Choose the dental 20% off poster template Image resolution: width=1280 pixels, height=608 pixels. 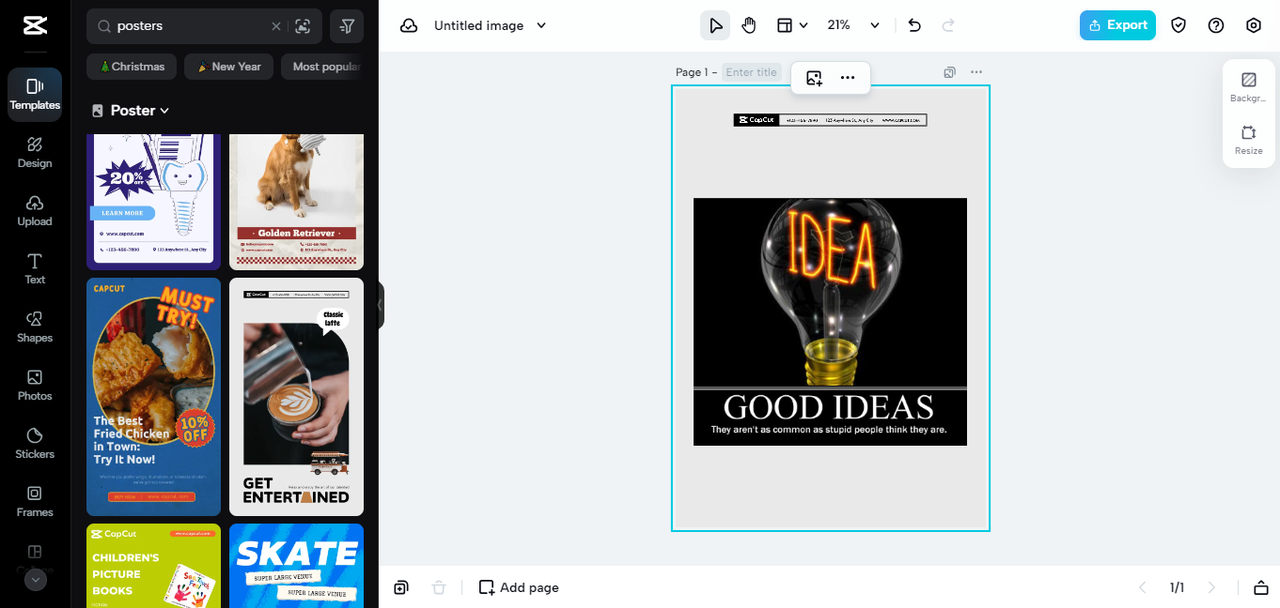[x=154, y=201]
